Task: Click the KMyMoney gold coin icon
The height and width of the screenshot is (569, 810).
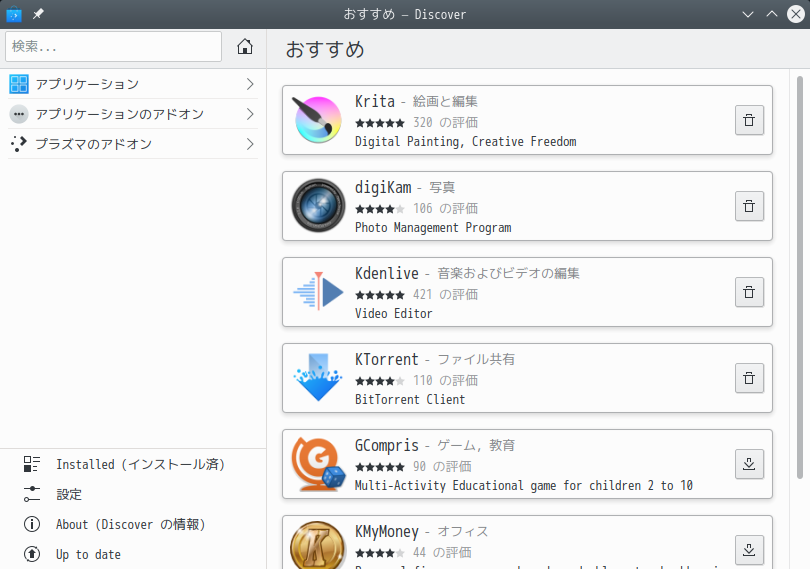Action: [318, 545]
